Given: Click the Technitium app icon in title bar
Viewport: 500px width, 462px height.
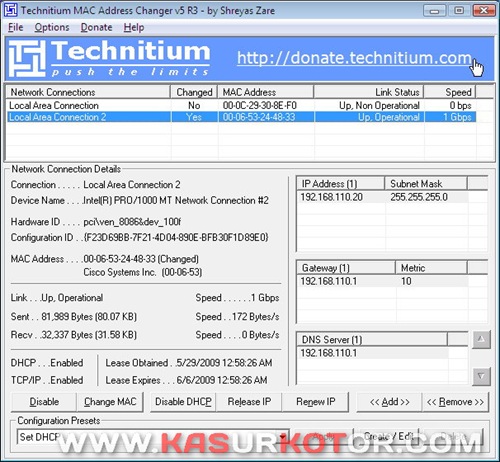Looking at the screenshot, I should tap(10, 10).
